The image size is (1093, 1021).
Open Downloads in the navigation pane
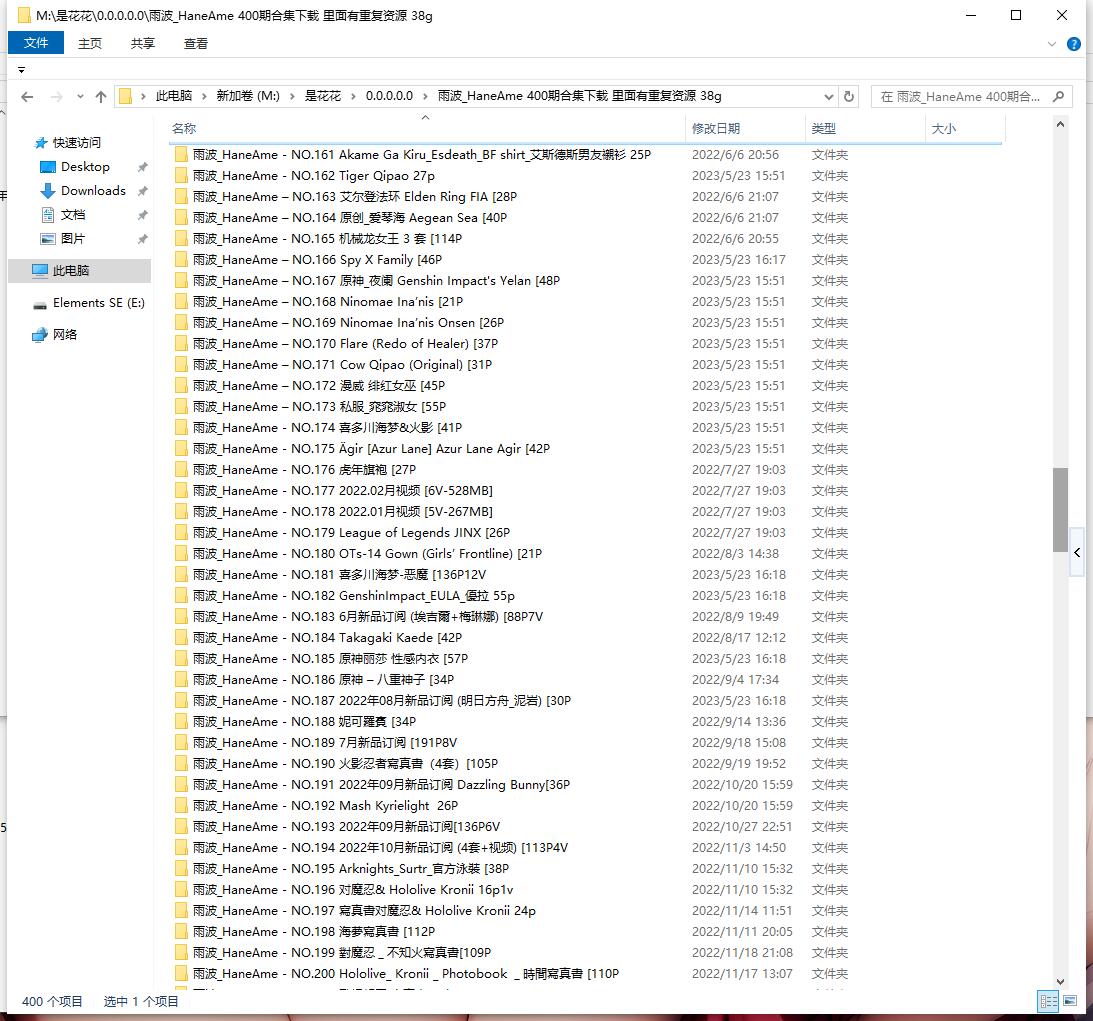pos(93,190)
